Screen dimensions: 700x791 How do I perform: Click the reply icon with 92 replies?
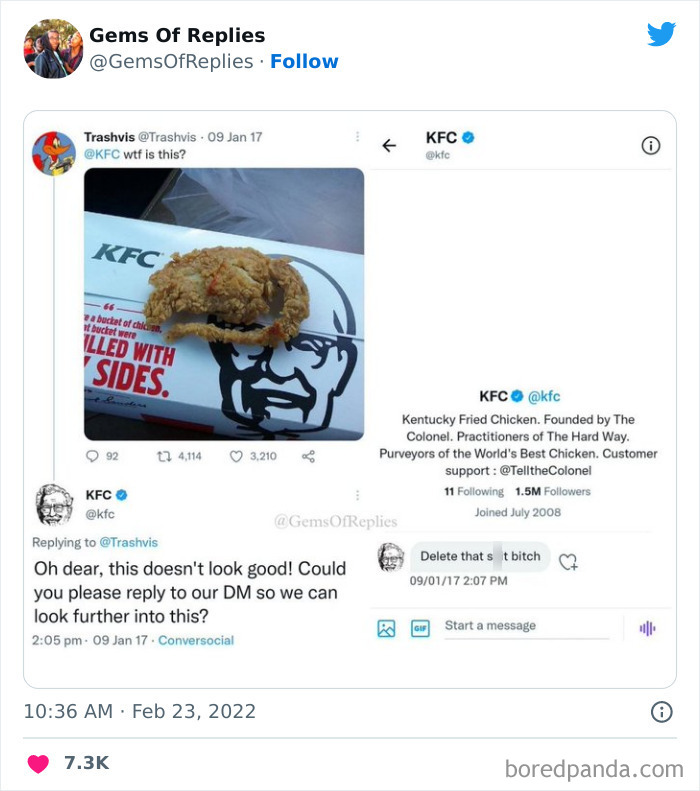coord(92,456)
